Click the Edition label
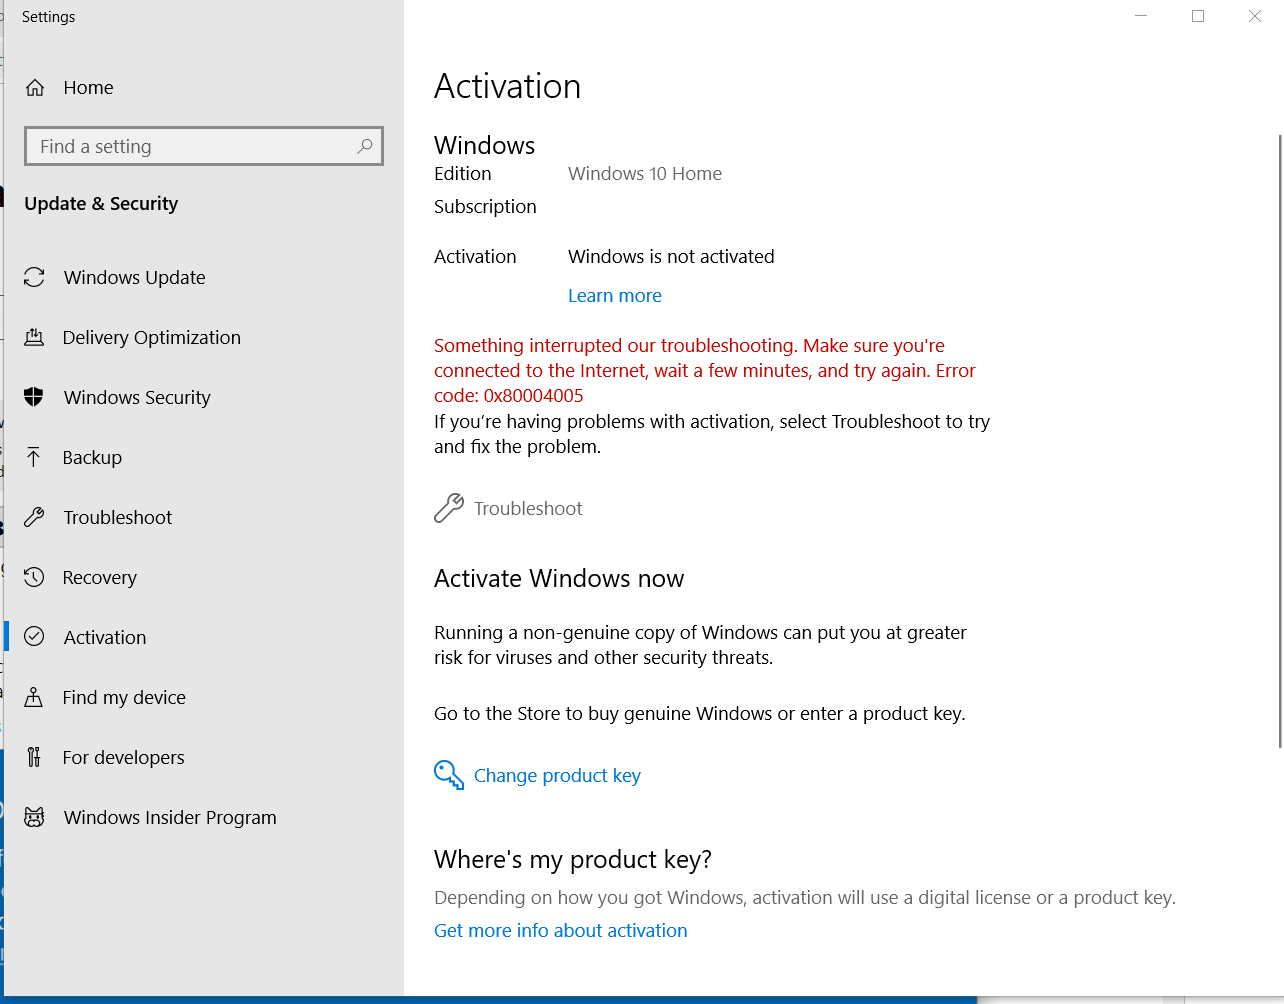Image resolution: width=1284 pixels, height=1004 pixels. [463, 173]
